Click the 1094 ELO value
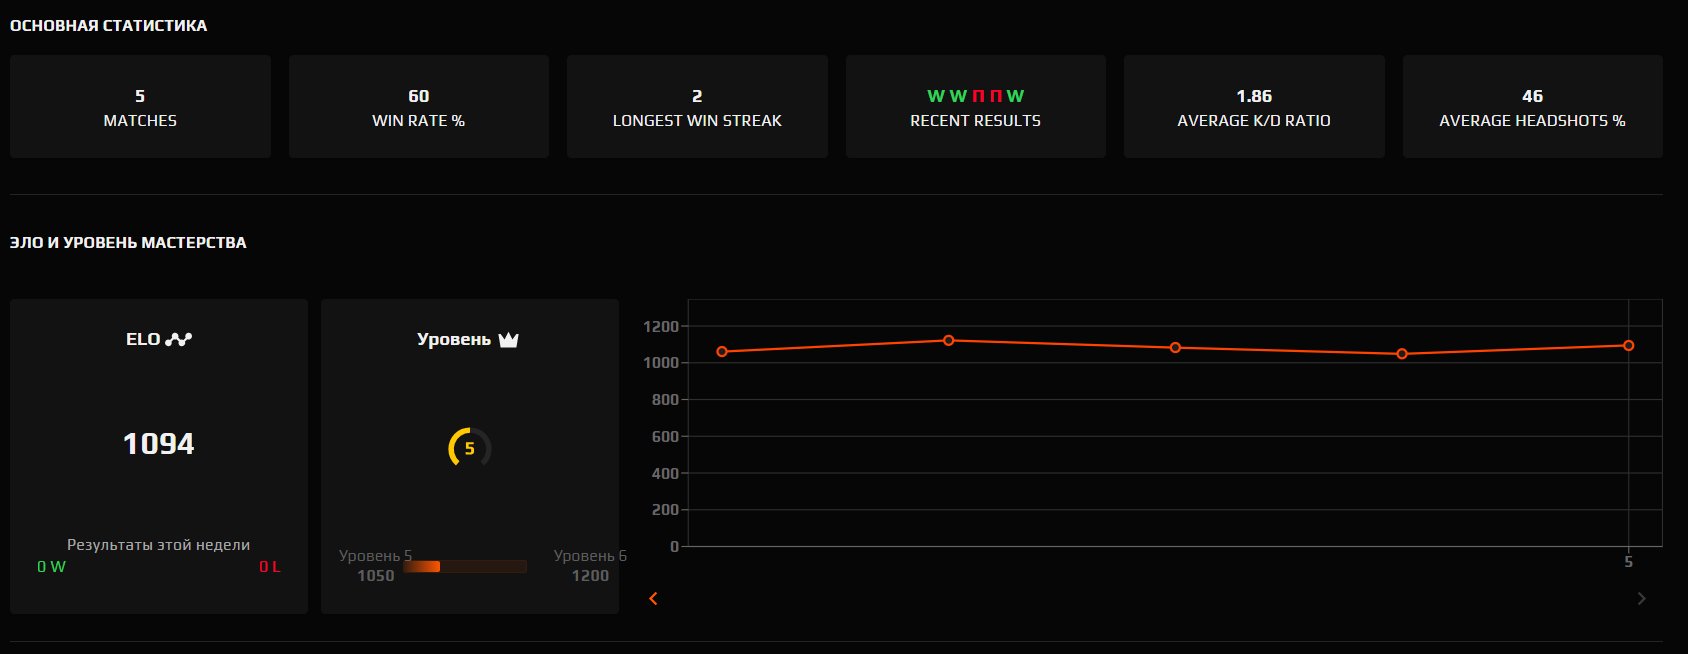This screenshot has width=1688, height=654. [159, 444]
